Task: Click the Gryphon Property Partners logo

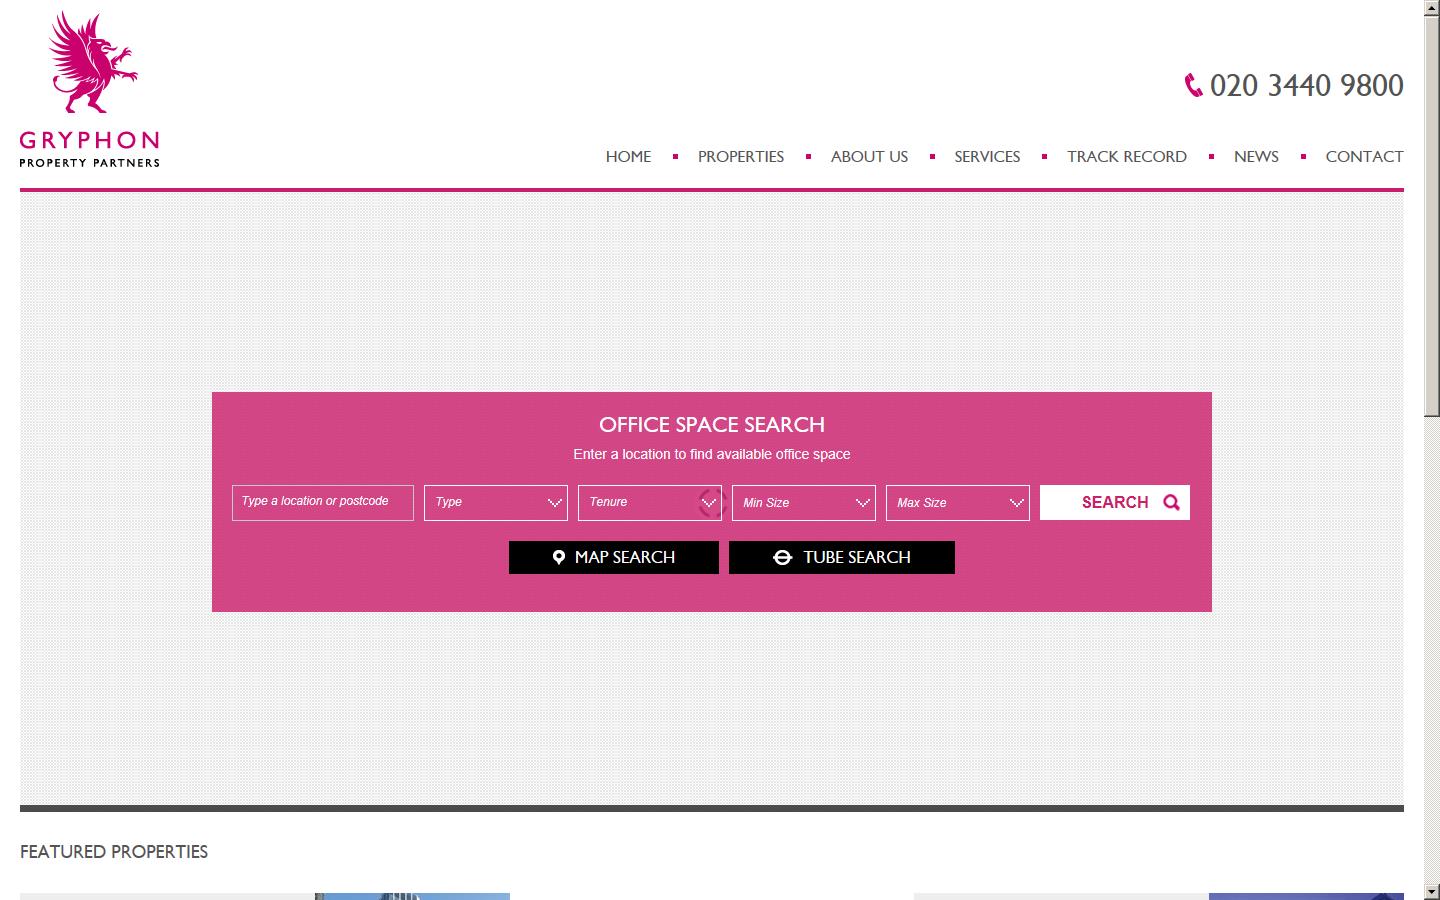Action: pos(89,89)
